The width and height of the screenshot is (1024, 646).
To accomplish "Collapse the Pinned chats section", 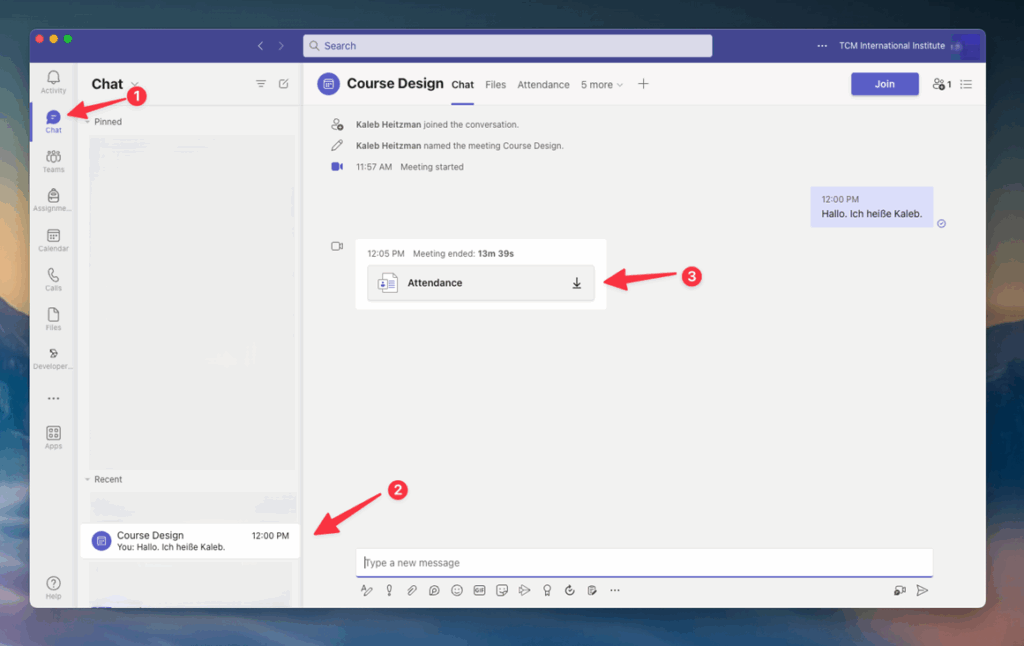I will click(x=87, y=122).
